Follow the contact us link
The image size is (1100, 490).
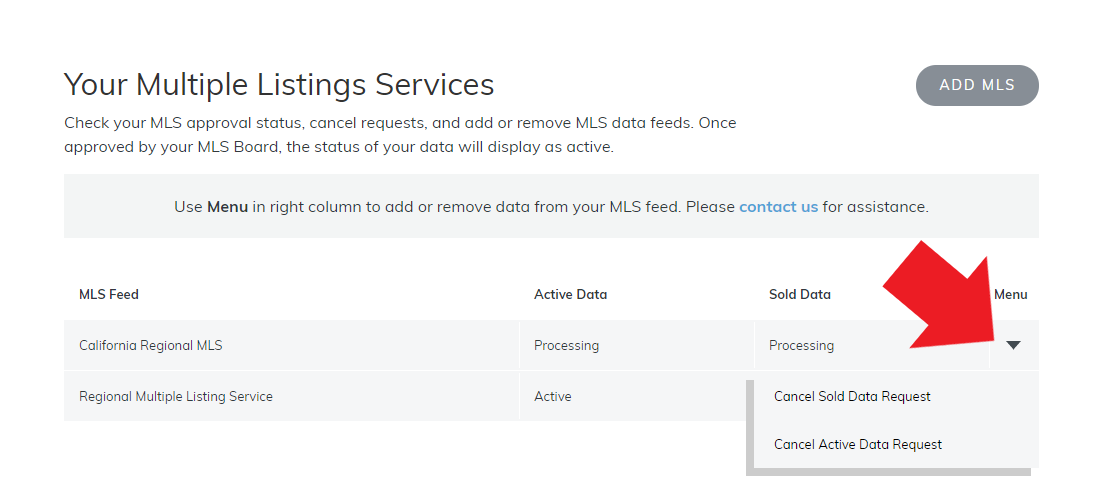[779, 207]
